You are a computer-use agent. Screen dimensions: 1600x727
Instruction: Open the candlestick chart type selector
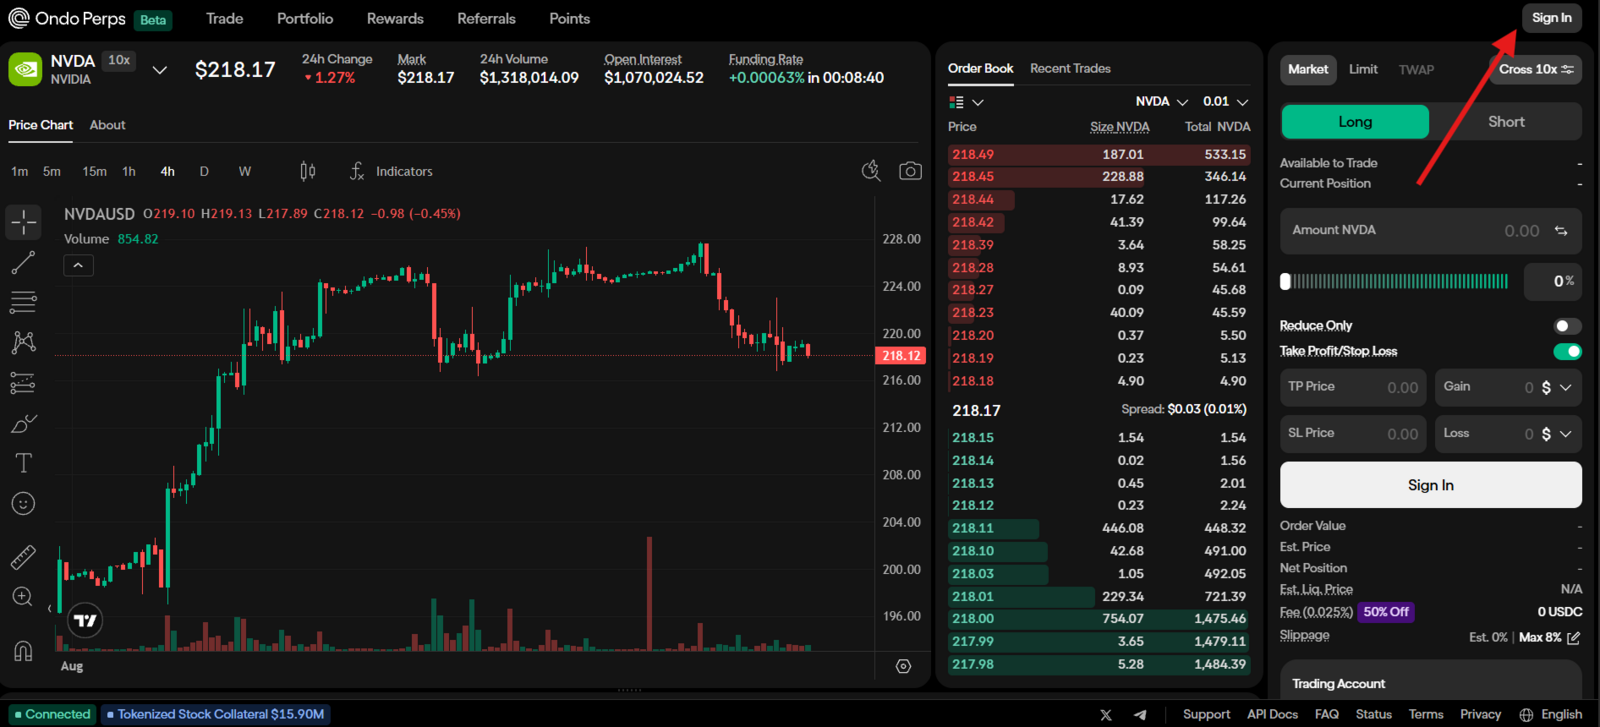tap(308, 172)
